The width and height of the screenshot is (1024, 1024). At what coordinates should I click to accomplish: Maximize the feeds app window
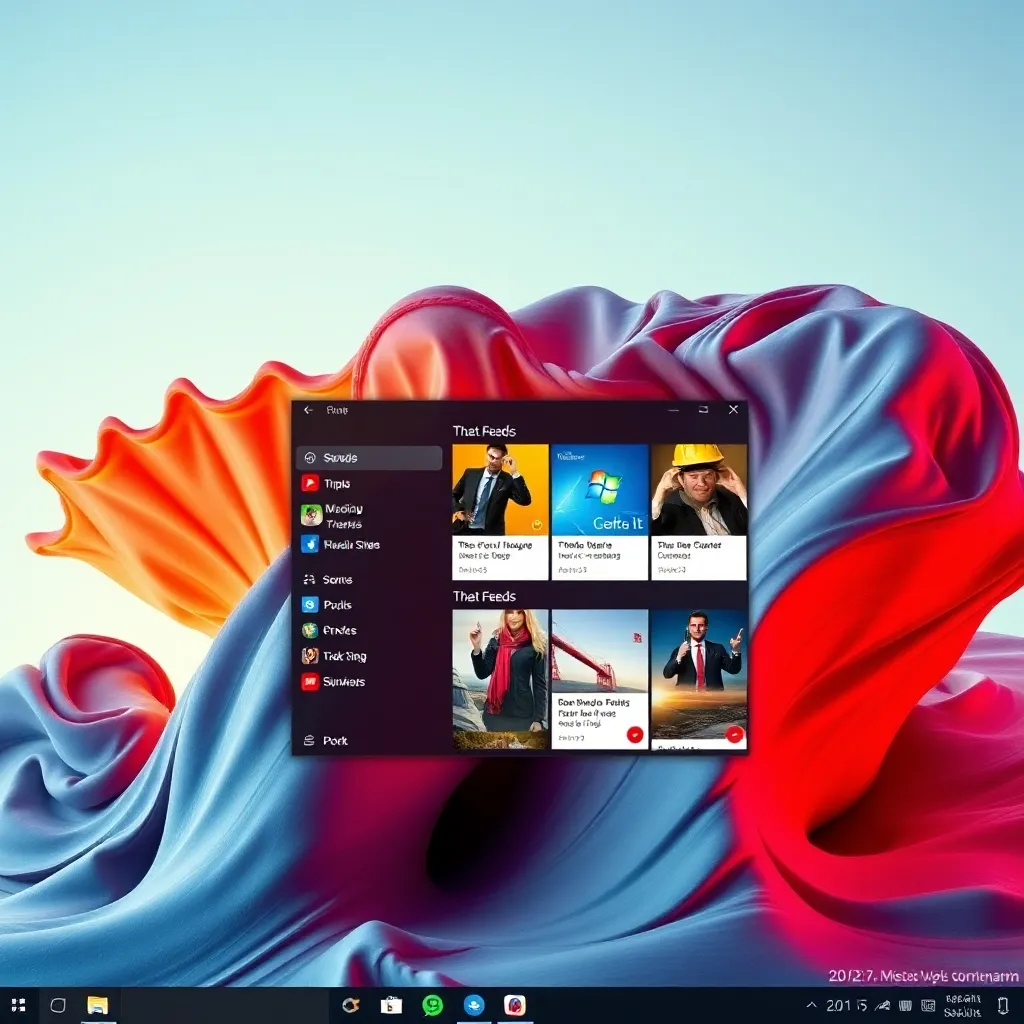(x=703, y=409)
